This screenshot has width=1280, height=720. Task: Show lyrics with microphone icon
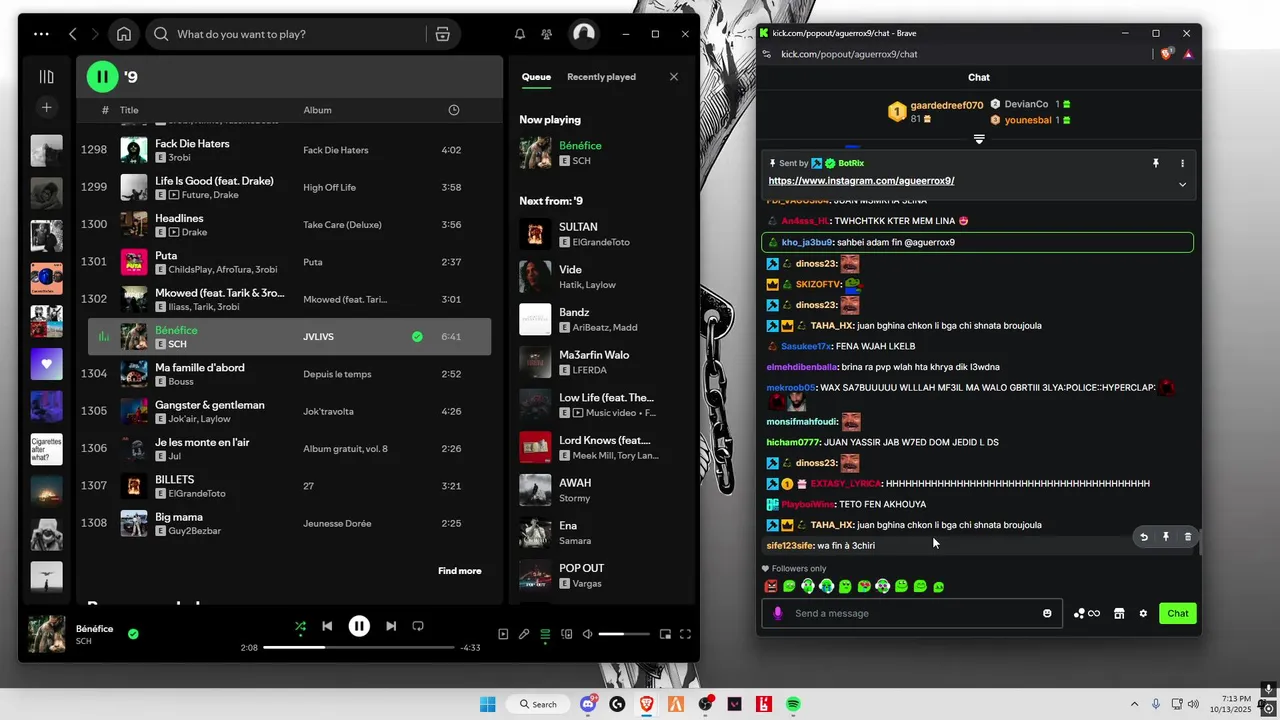(524, 634)
